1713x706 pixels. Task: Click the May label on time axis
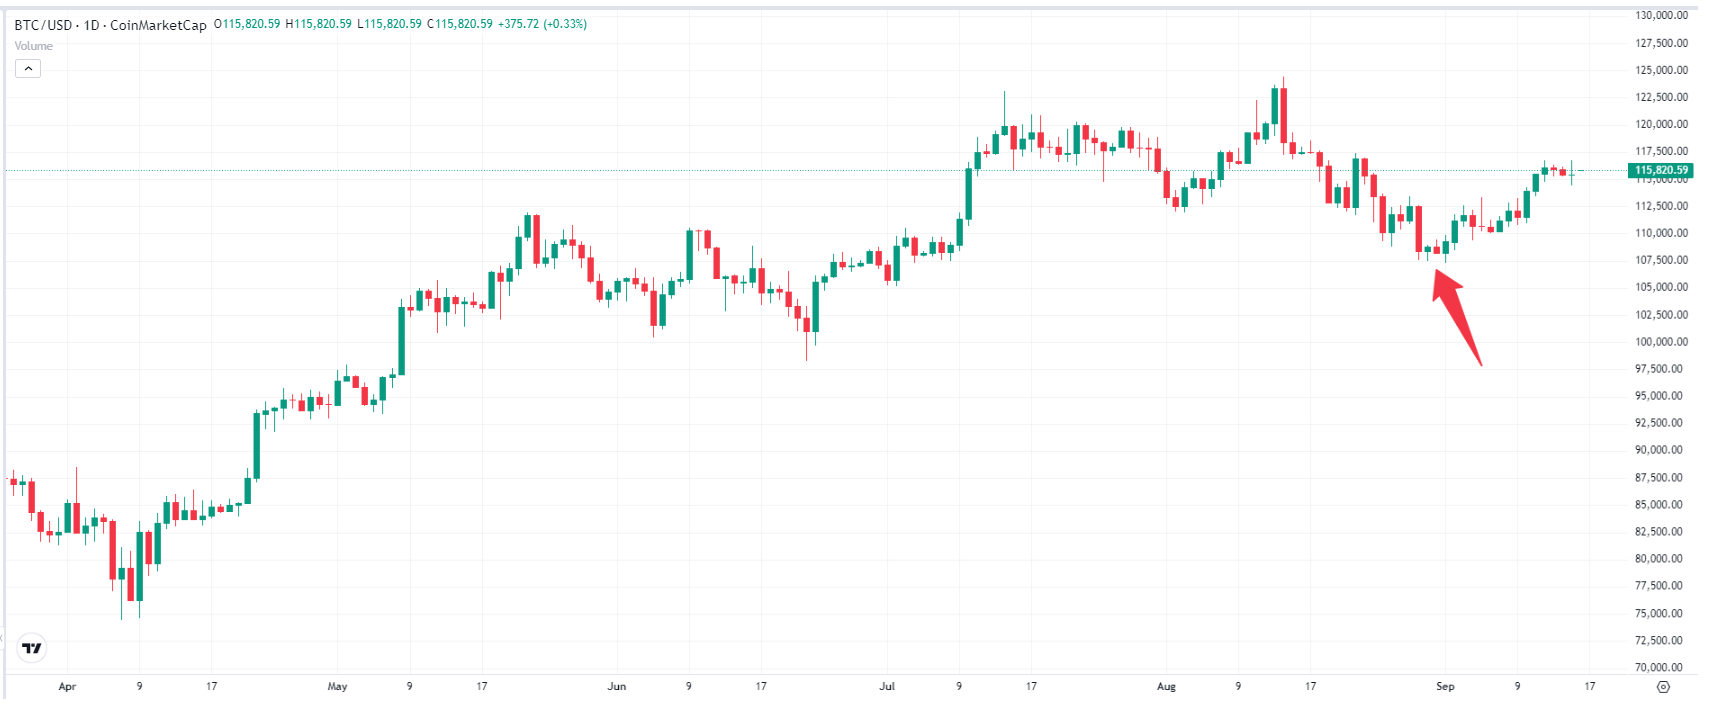[x=337, y=687]
